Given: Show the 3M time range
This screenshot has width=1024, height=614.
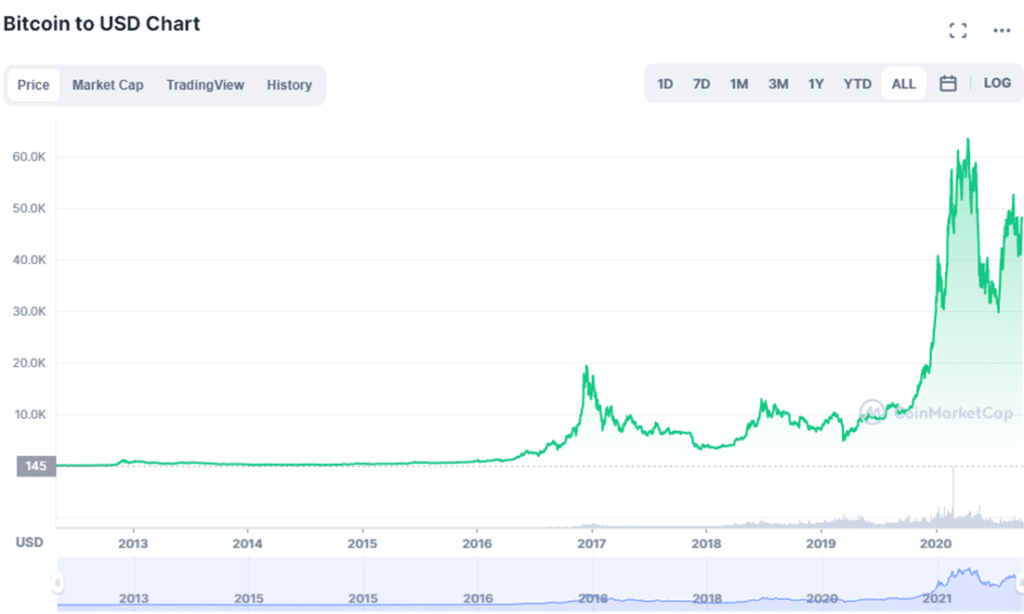Looking at the screenshot, I should 778,84.
